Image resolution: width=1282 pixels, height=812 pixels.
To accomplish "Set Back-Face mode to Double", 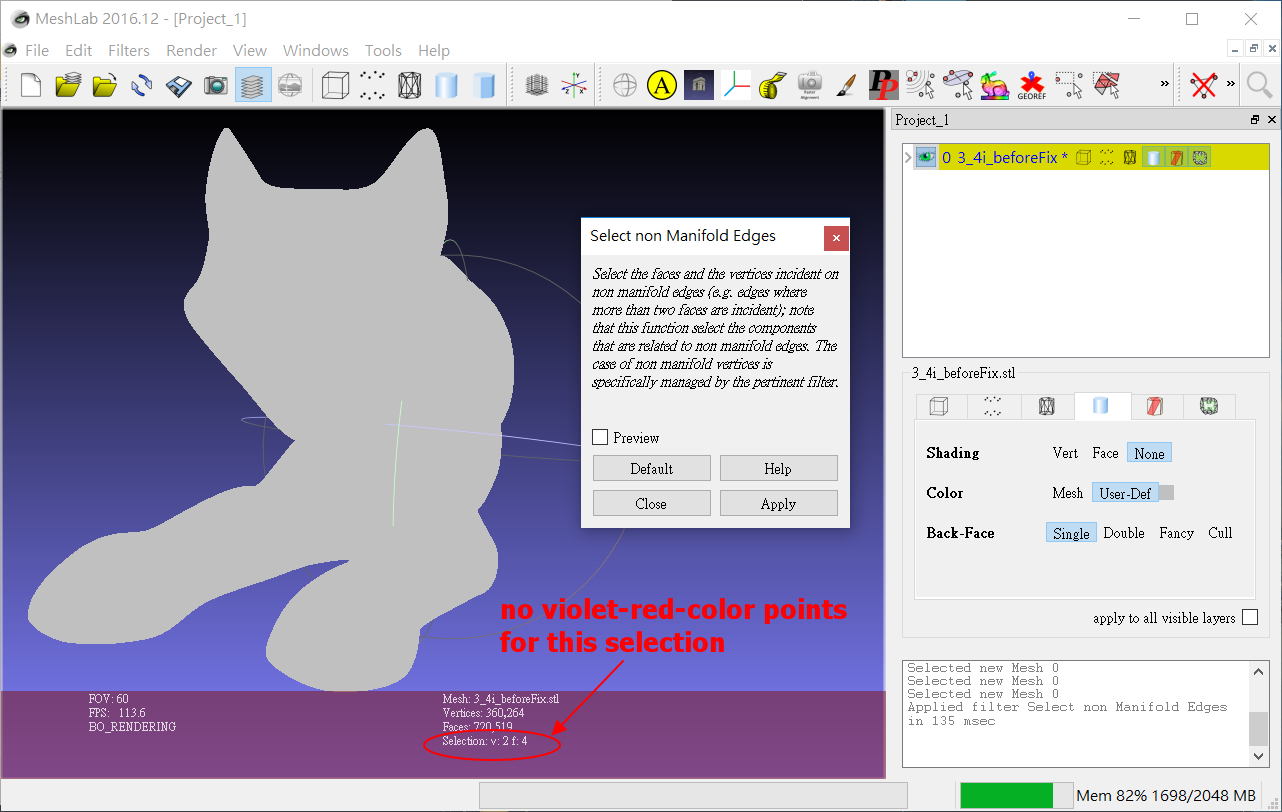I will 1124,533.
